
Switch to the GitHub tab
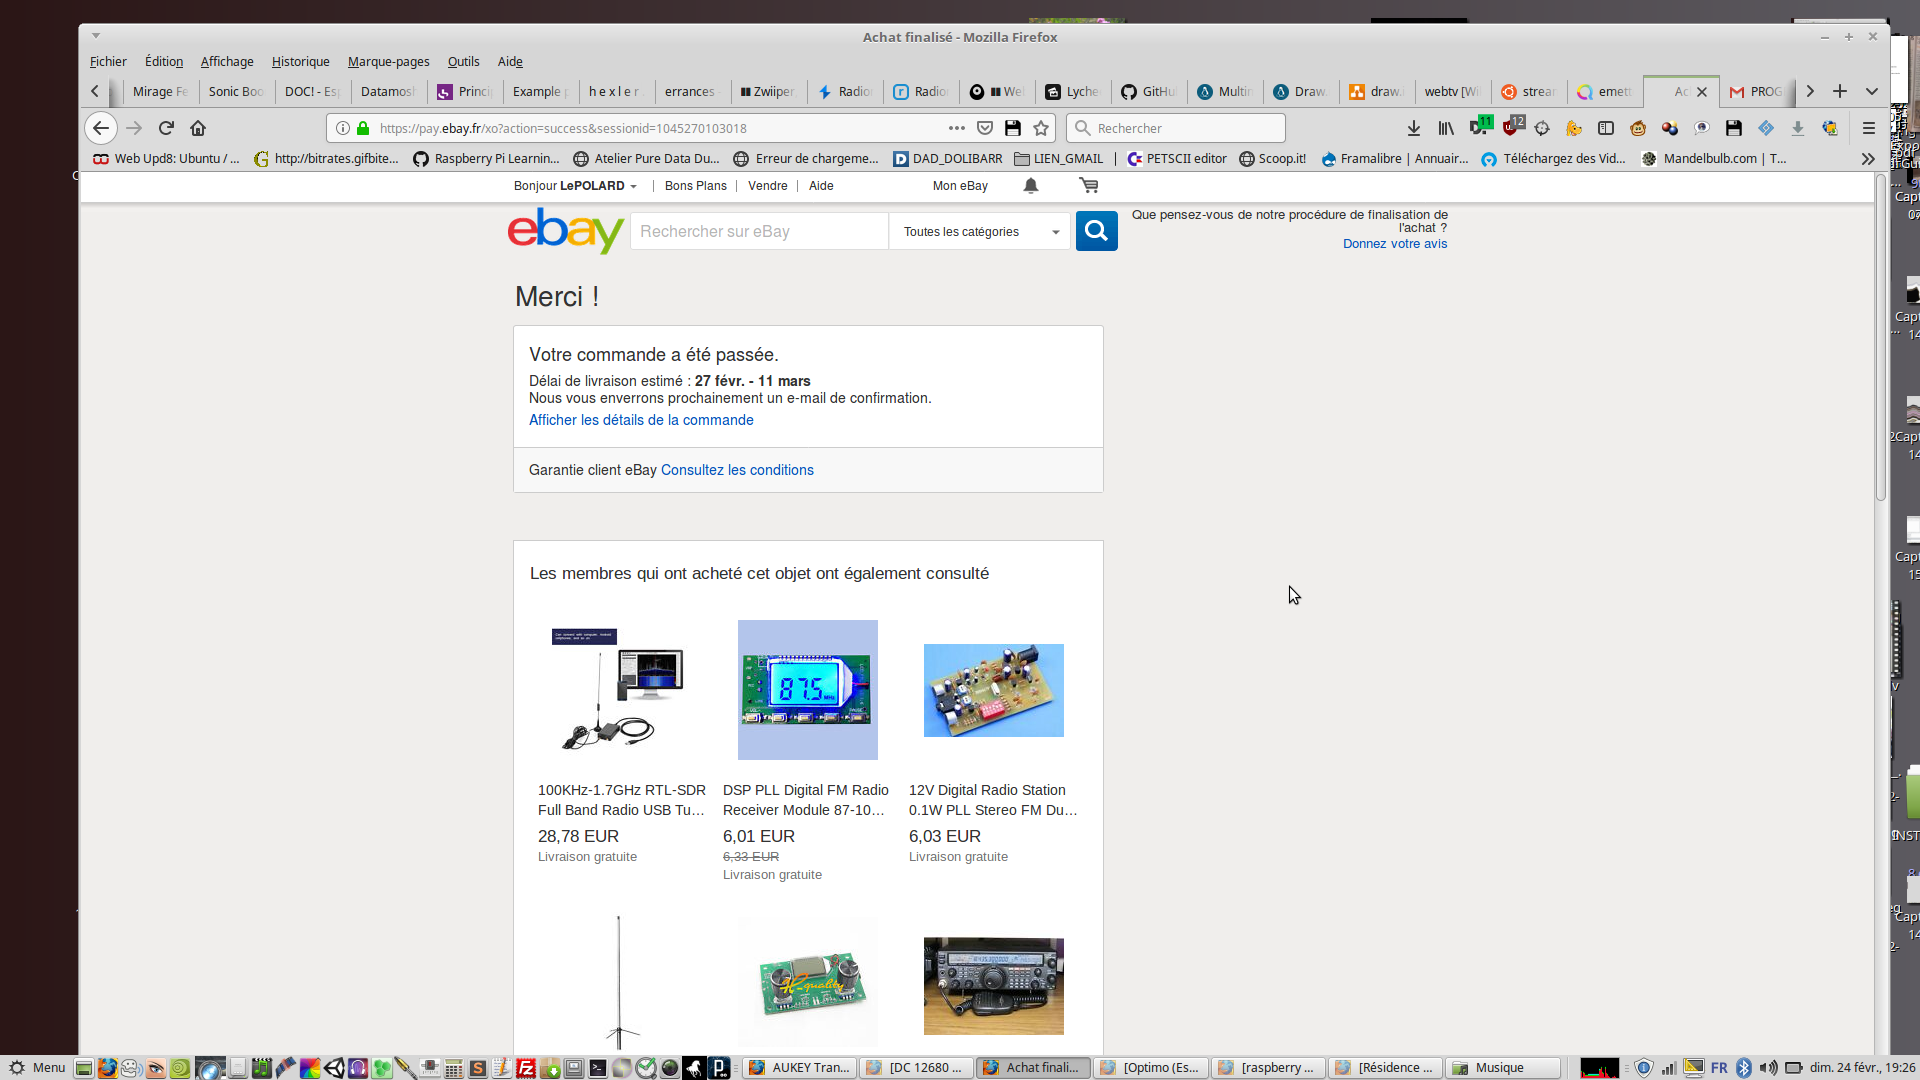(x=1149, y=92)
